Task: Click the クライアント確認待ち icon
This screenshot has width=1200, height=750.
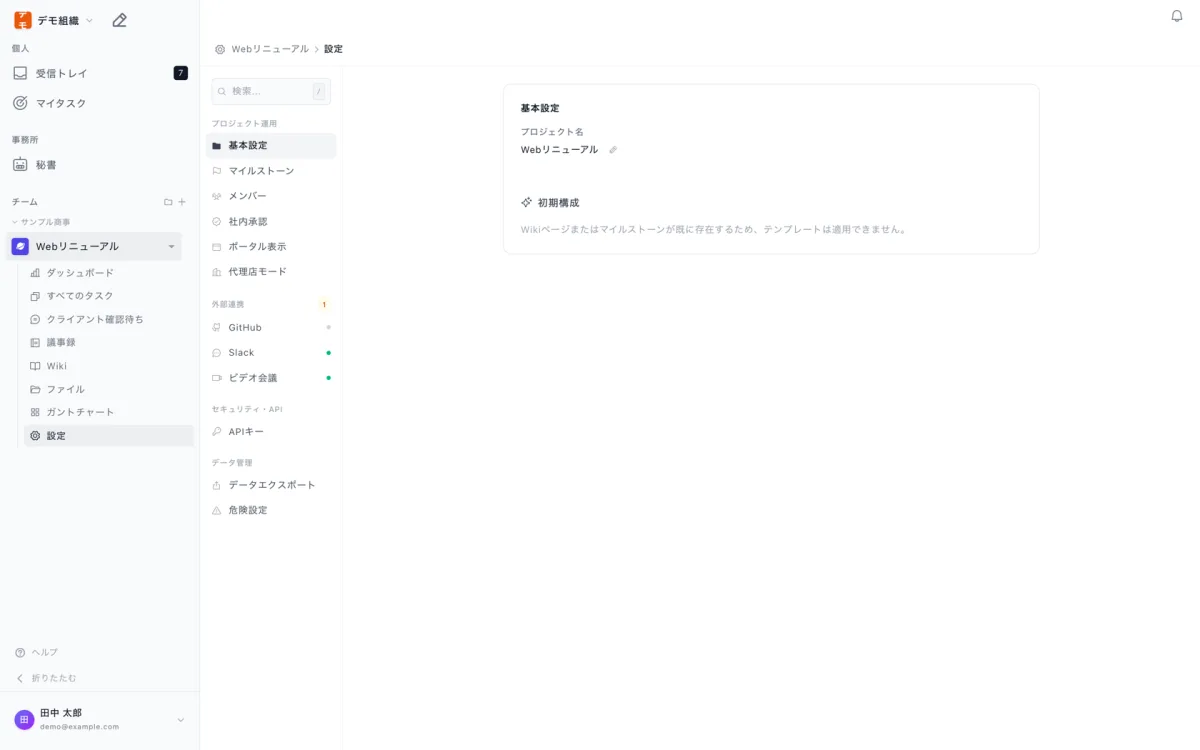Action: click(x=35, y=319)
